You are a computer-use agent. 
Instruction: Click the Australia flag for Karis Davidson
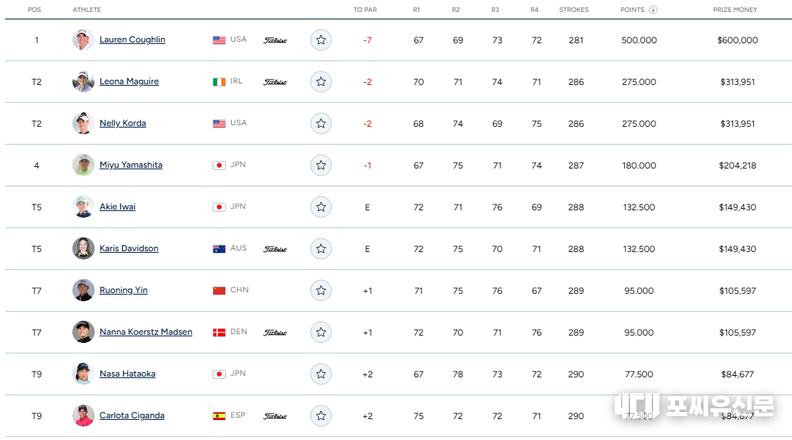click(219, 249)
